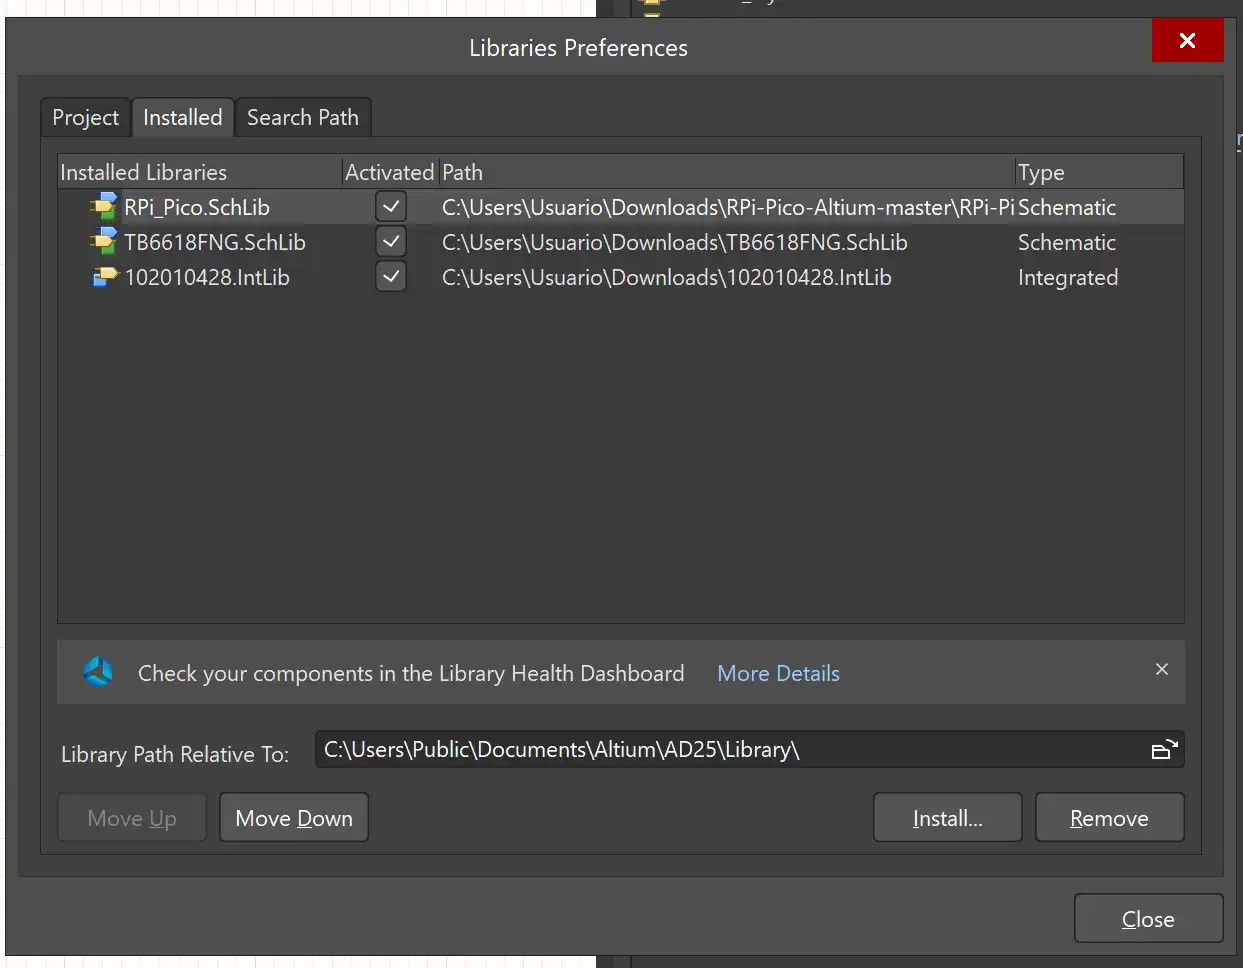Click the Close button
1243x968 pixels.
click(x=1149, y=919)
